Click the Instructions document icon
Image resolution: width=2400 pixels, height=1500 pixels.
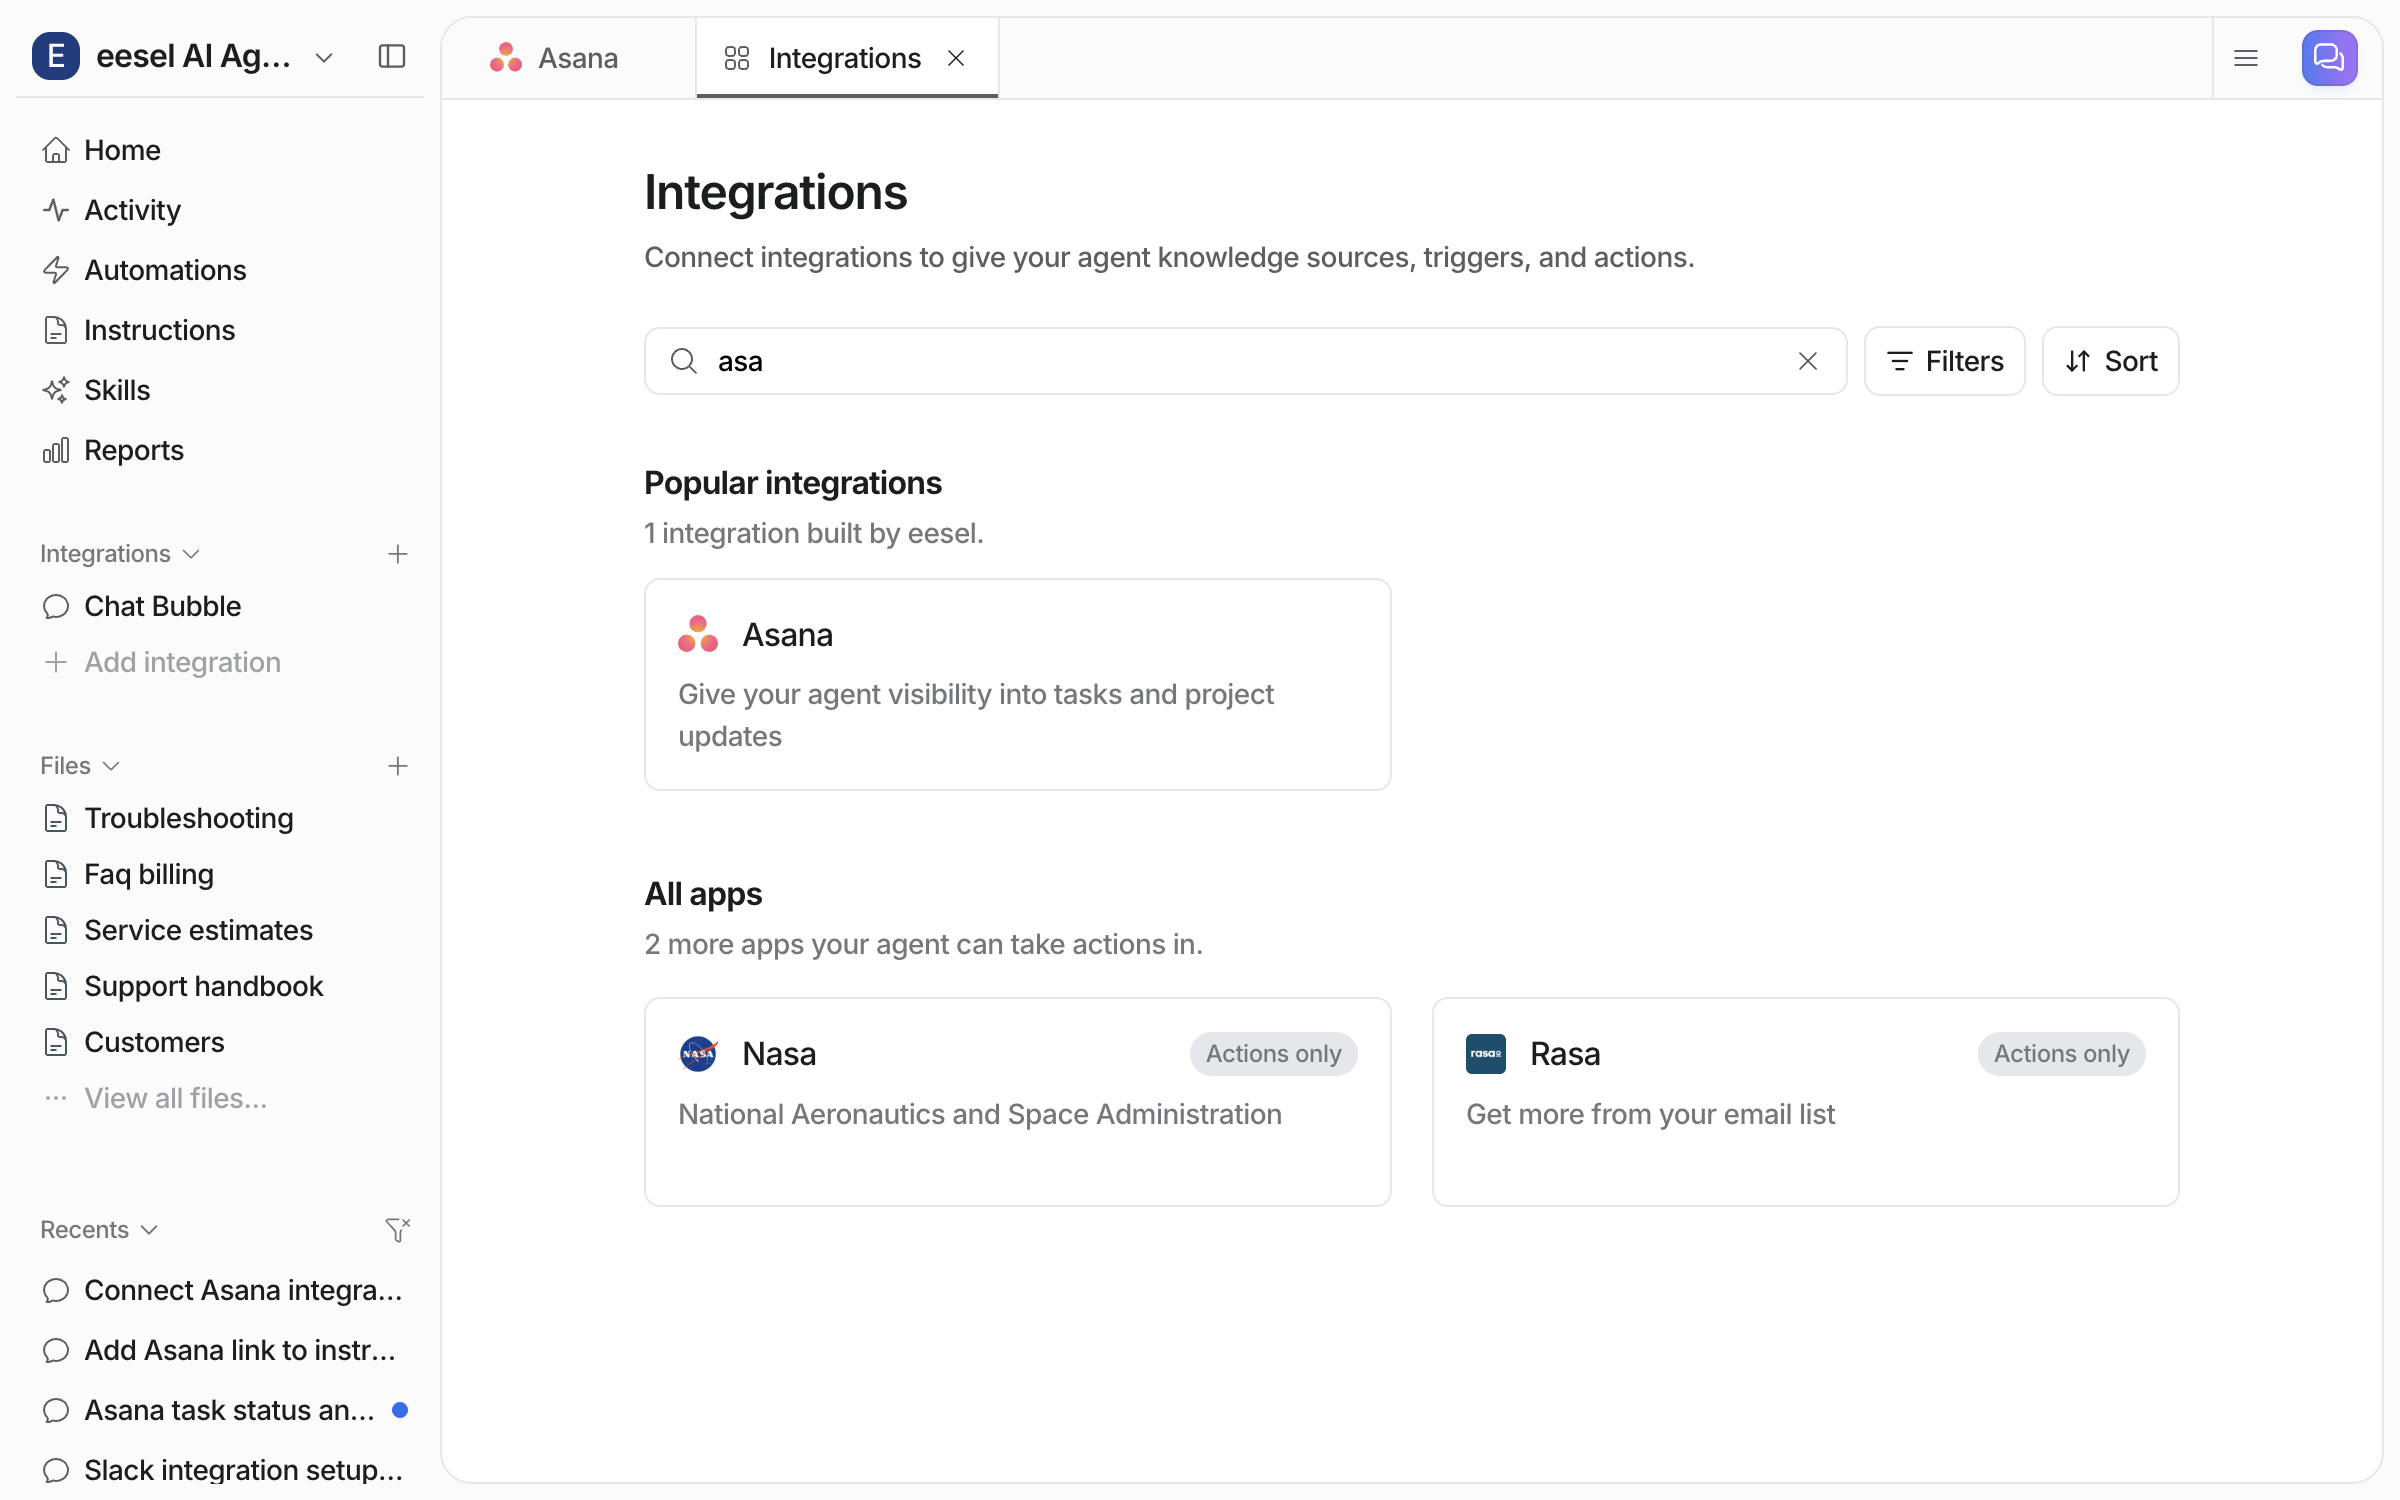point(56,330)
